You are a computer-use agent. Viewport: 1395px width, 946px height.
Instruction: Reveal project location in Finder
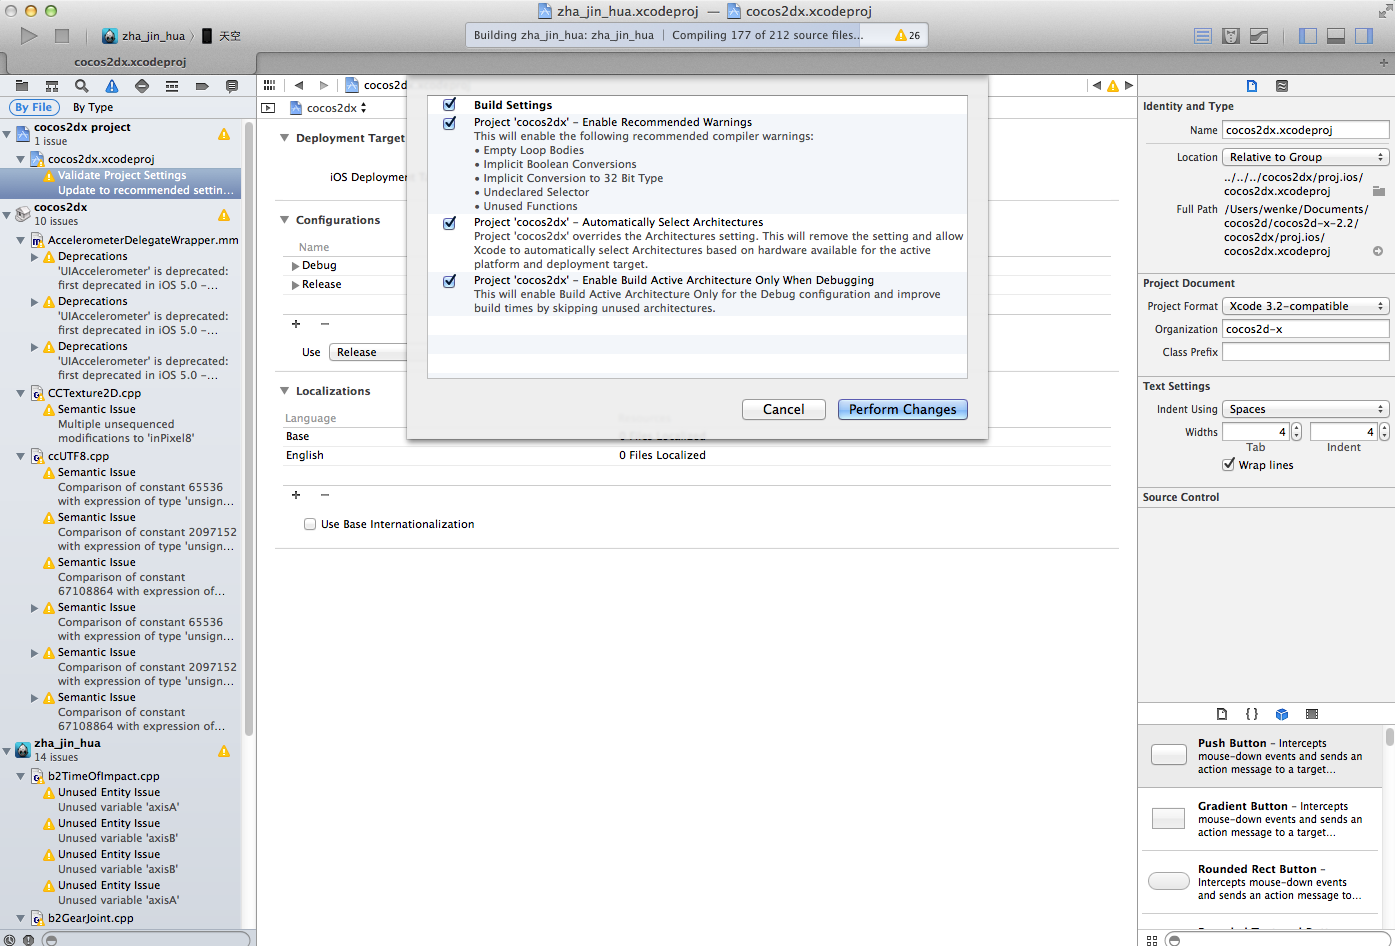pyautogui.click(x=1378, y=251)
